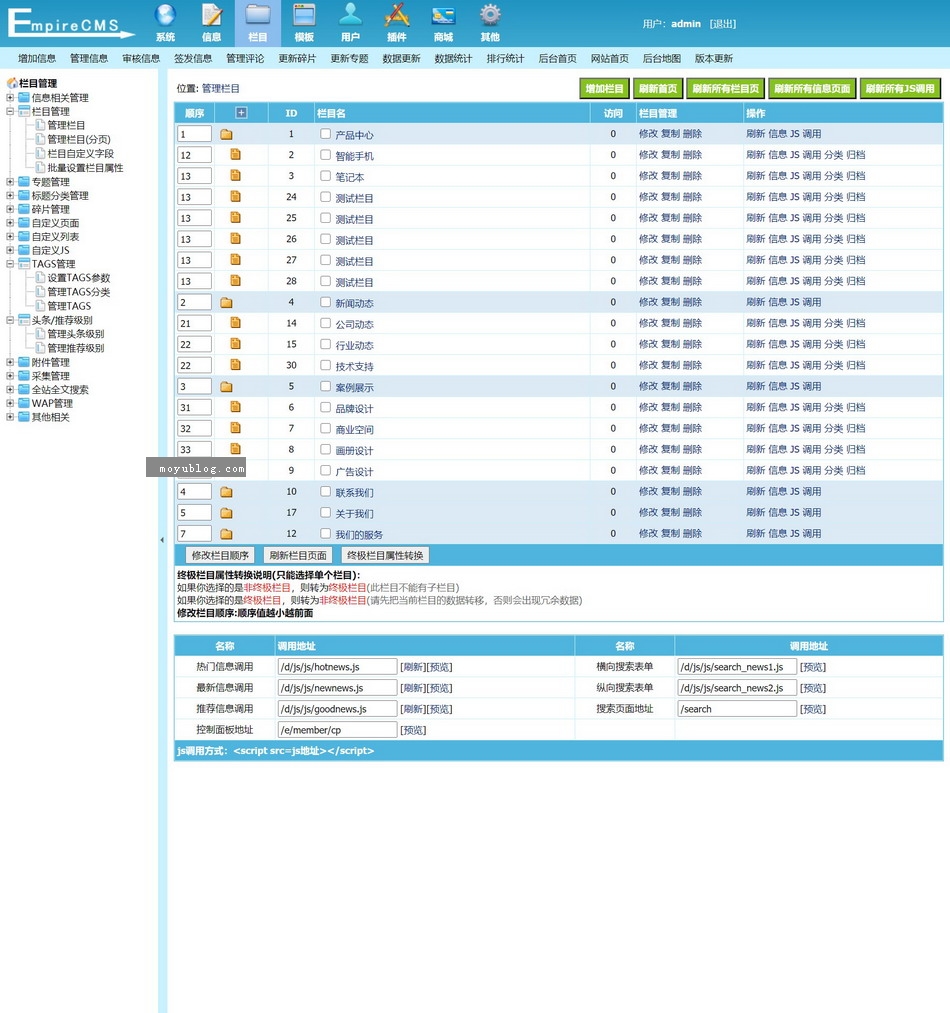The width and height of the screenshot is (950, 1013).
Task: Tick the 产品中心 checkbox
Action: [x=325, y=134]
